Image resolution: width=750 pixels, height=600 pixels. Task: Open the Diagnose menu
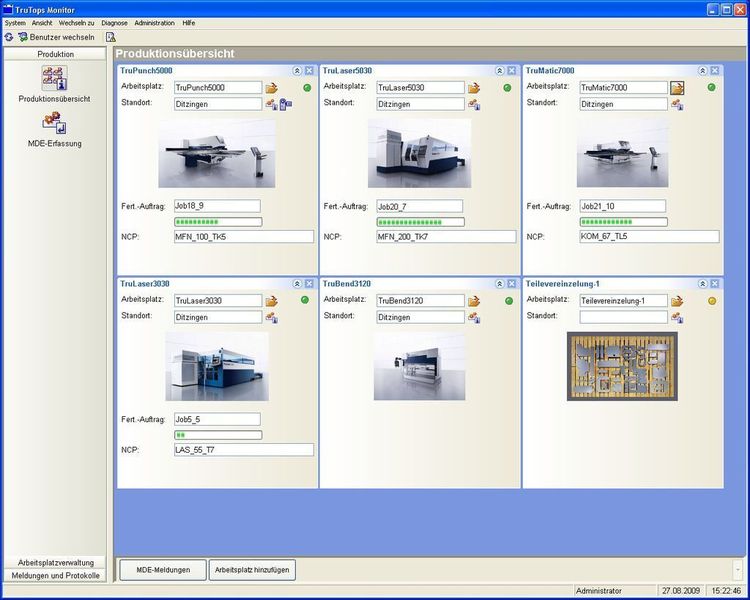tap(114, 23)
